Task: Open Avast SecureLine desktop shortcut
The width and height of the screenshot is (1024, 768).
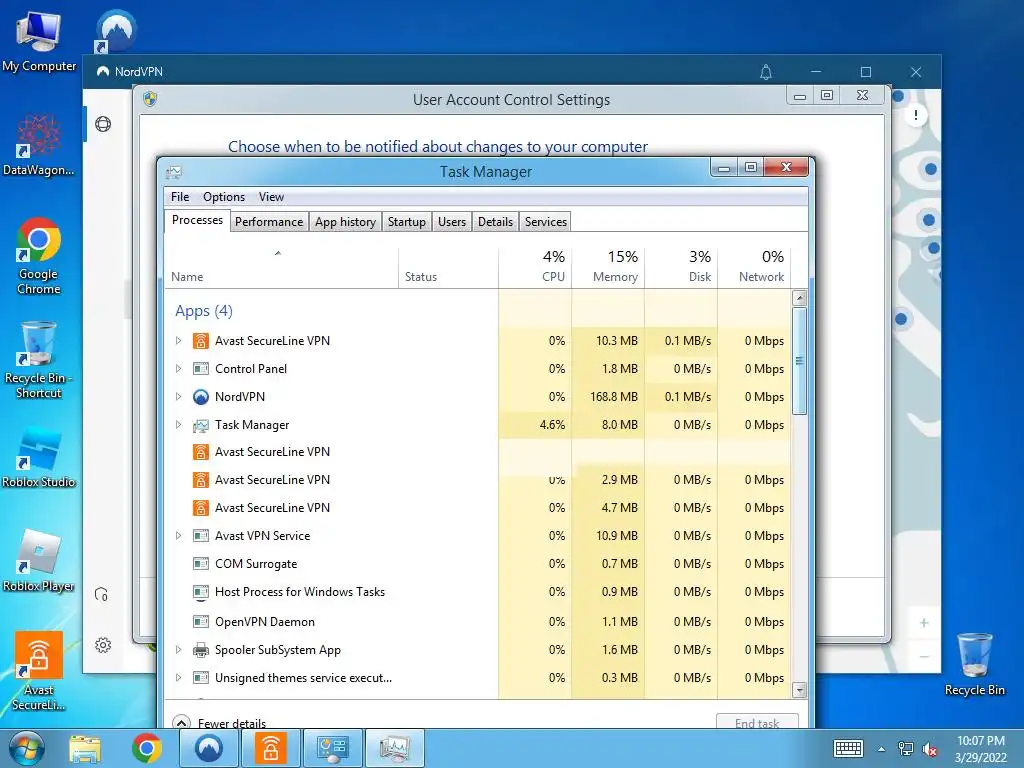Action: [39, 671]
